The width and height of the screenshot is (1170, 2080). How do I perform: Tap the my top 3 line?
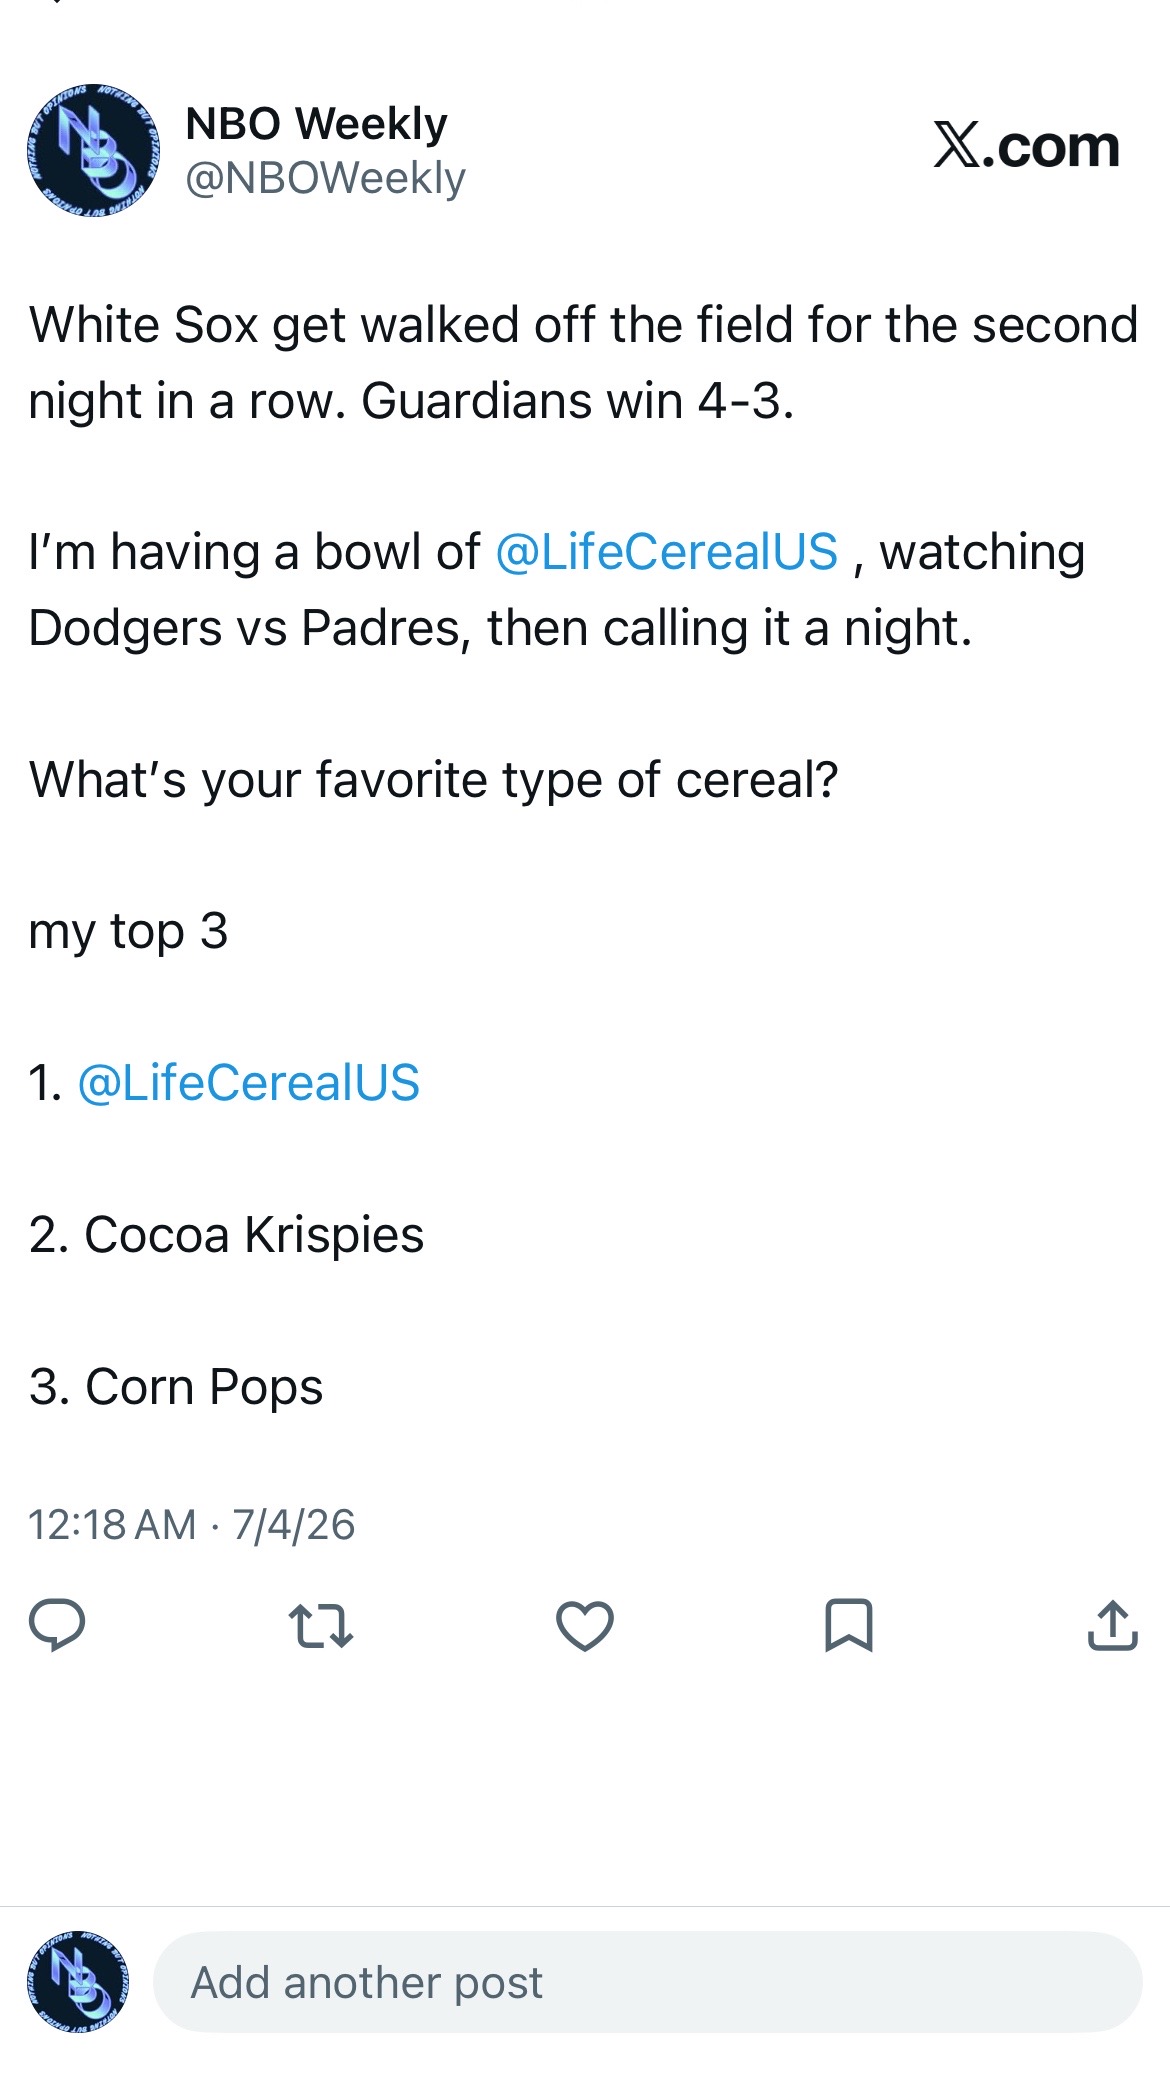tap(128, 932)
